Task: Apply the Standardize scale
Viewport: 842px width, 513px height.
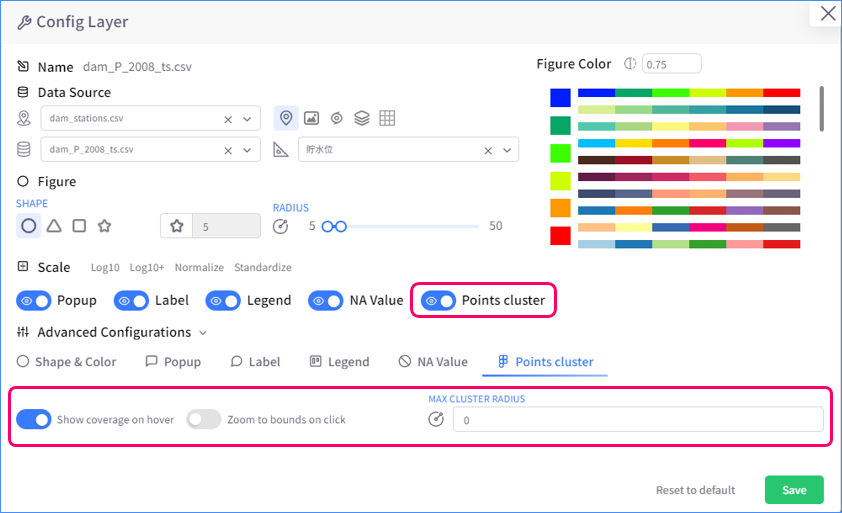Action: (x=263, y=267)
